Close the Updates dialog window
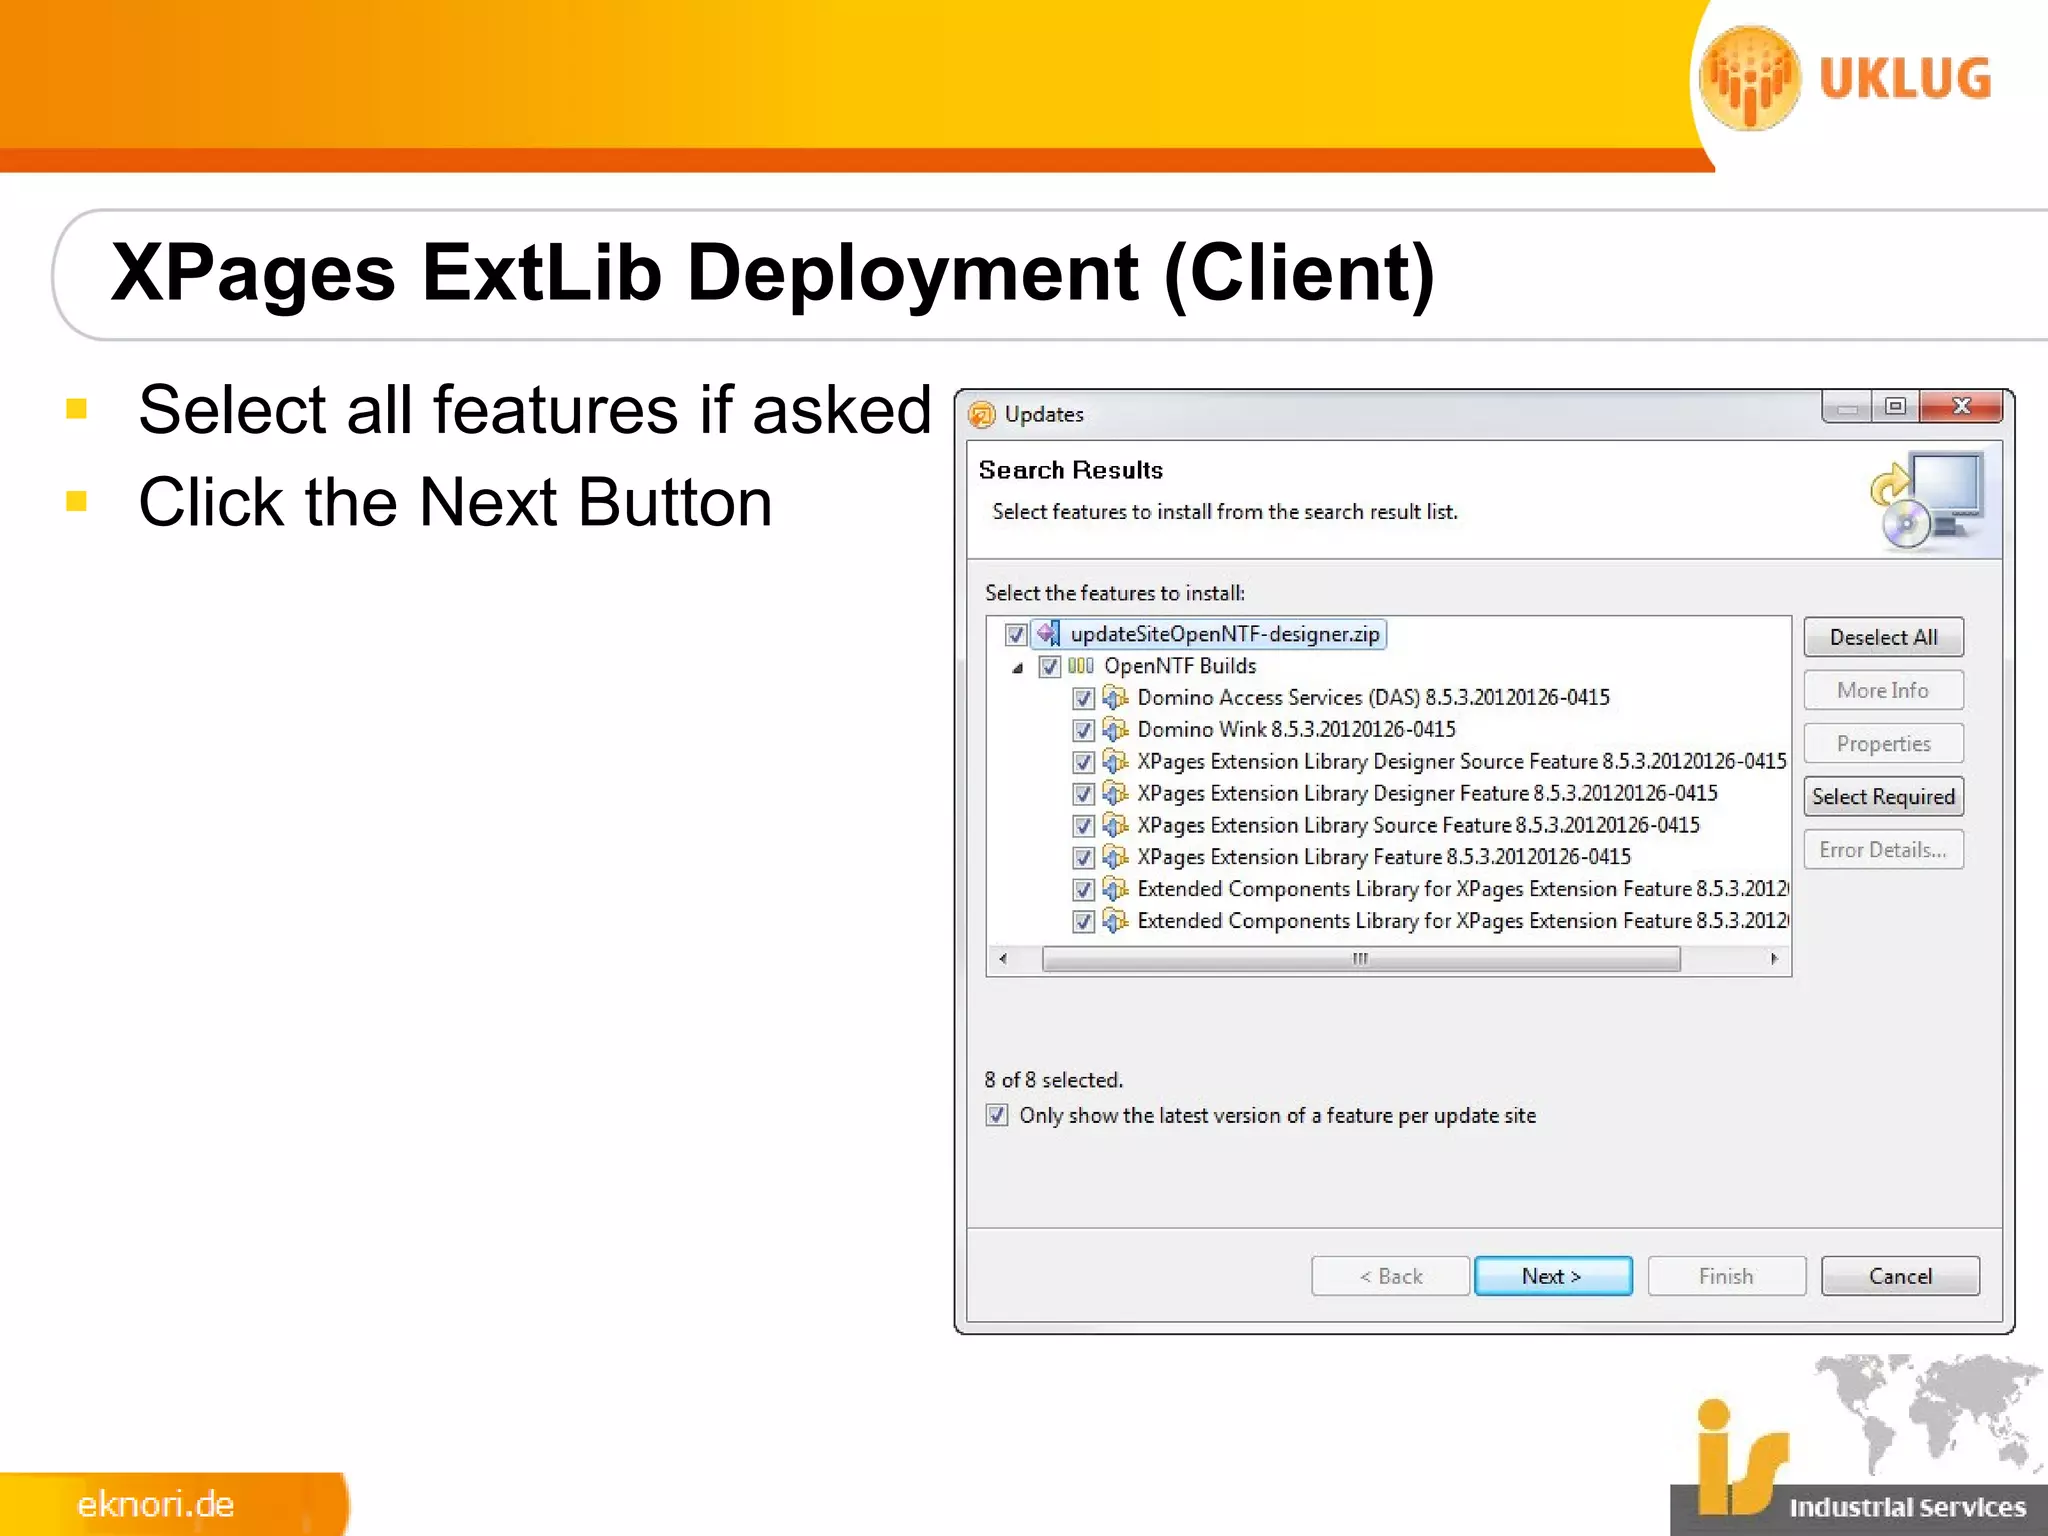This screenshot has width=2048, height=1536. click(x=1961, y=407)
